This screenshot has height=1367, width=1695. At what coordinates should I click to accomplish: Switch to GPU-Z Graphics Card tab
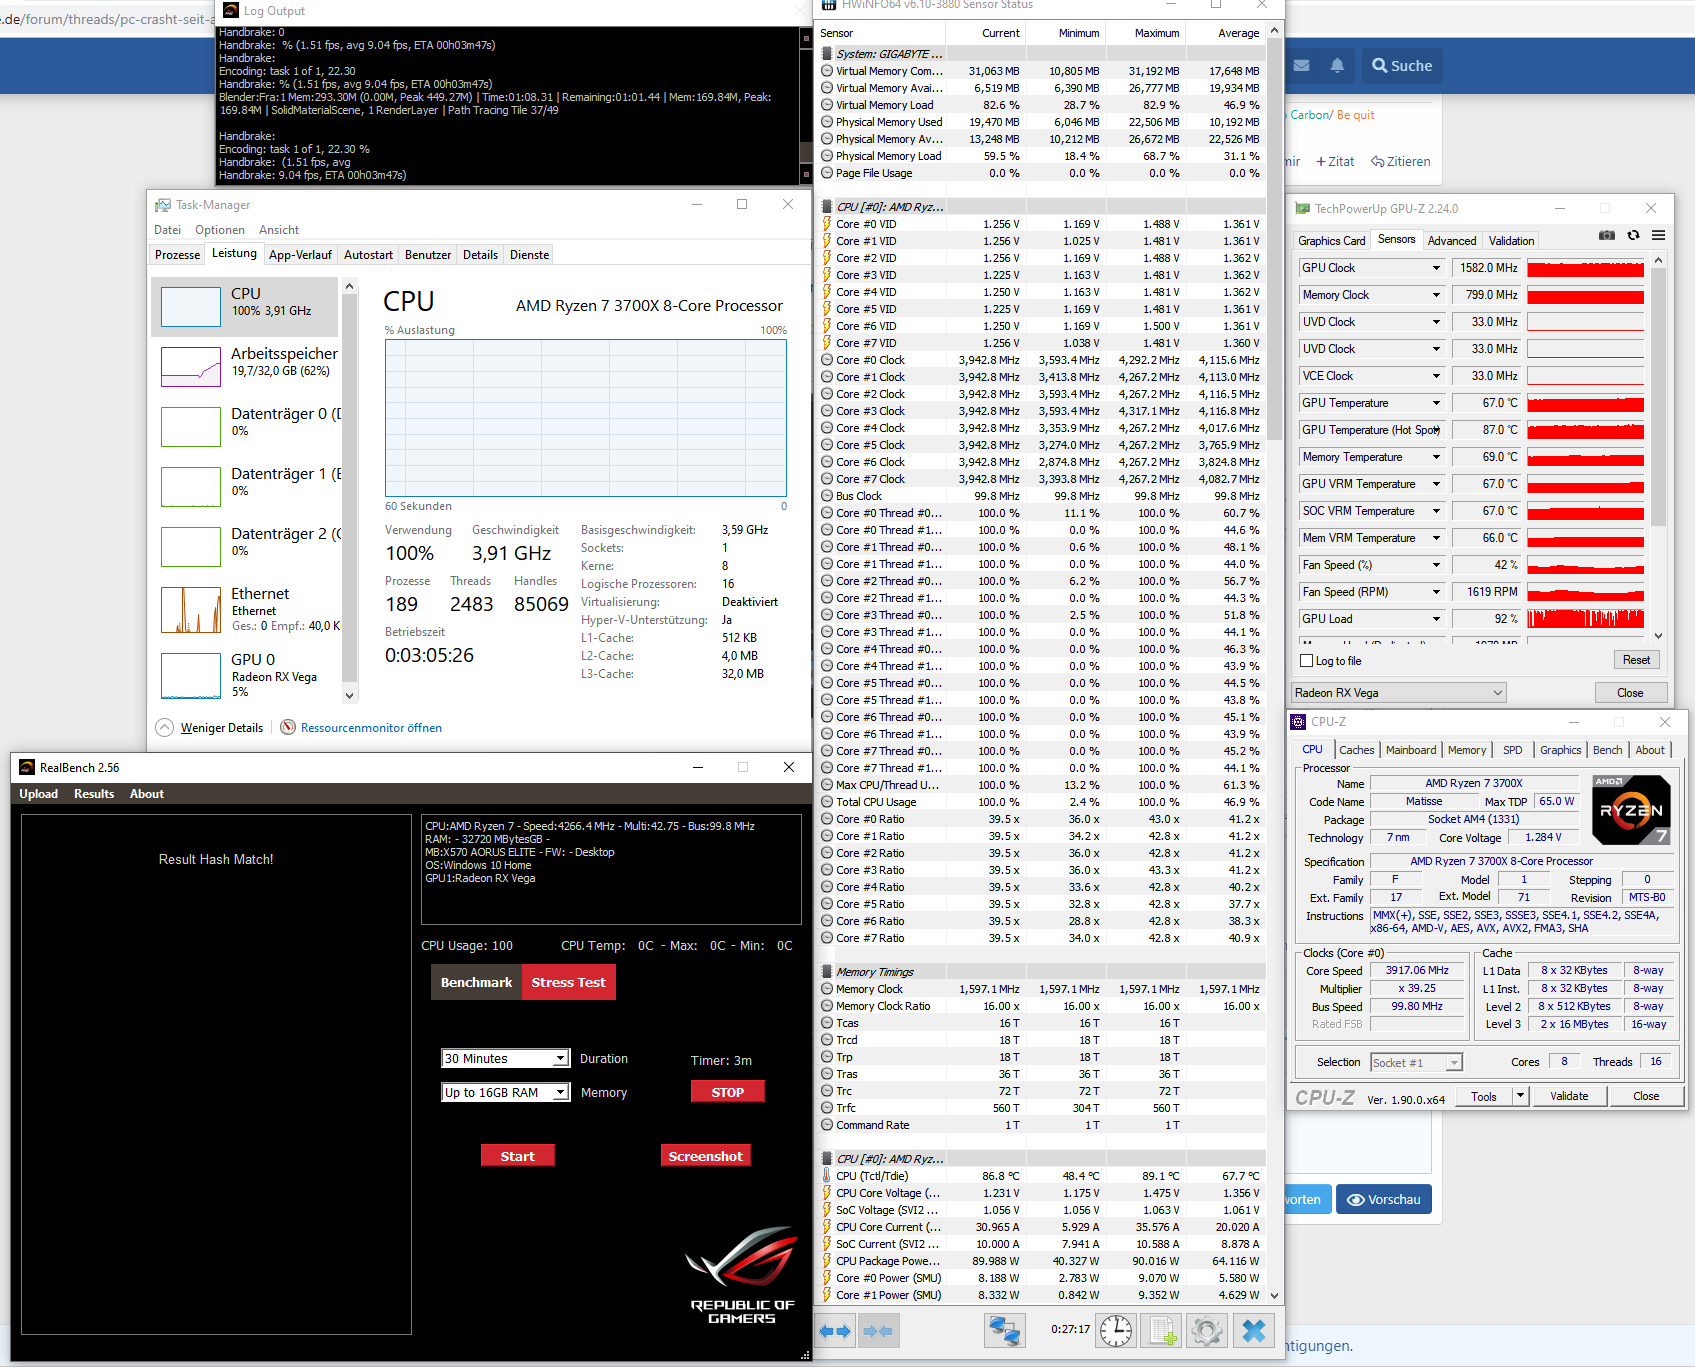pyautogui.click(x=1331, y=241)
